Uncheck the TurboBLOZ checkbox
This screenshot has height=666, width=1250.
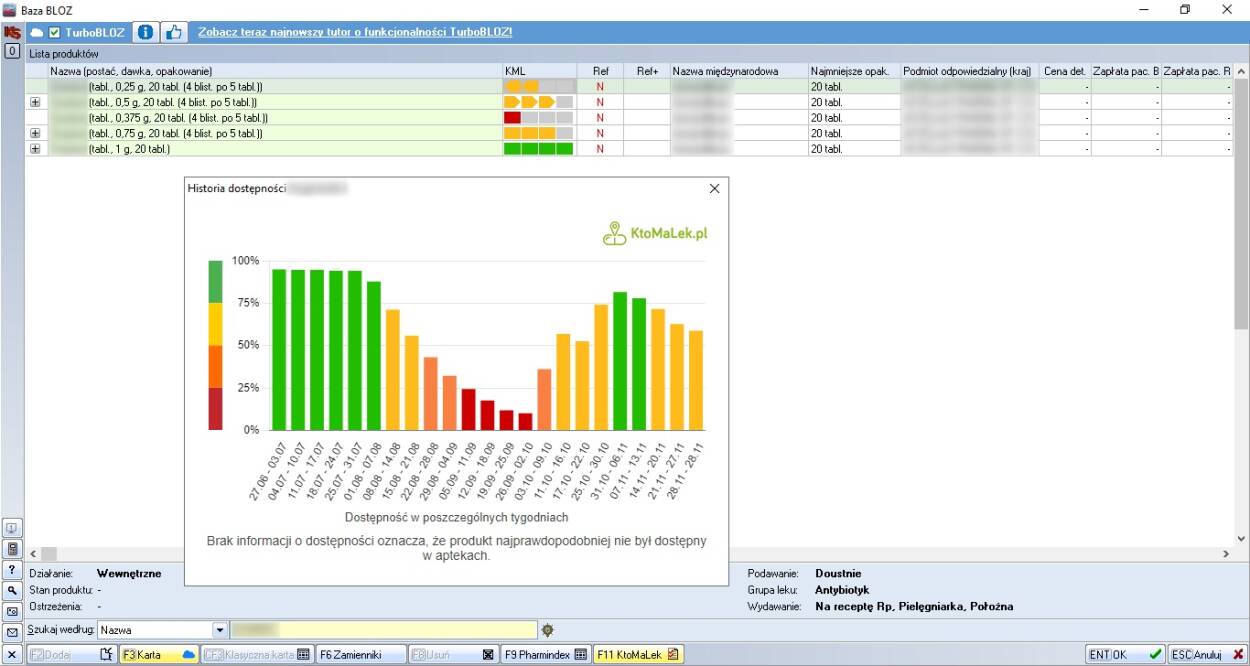click(x=55, y=33)
